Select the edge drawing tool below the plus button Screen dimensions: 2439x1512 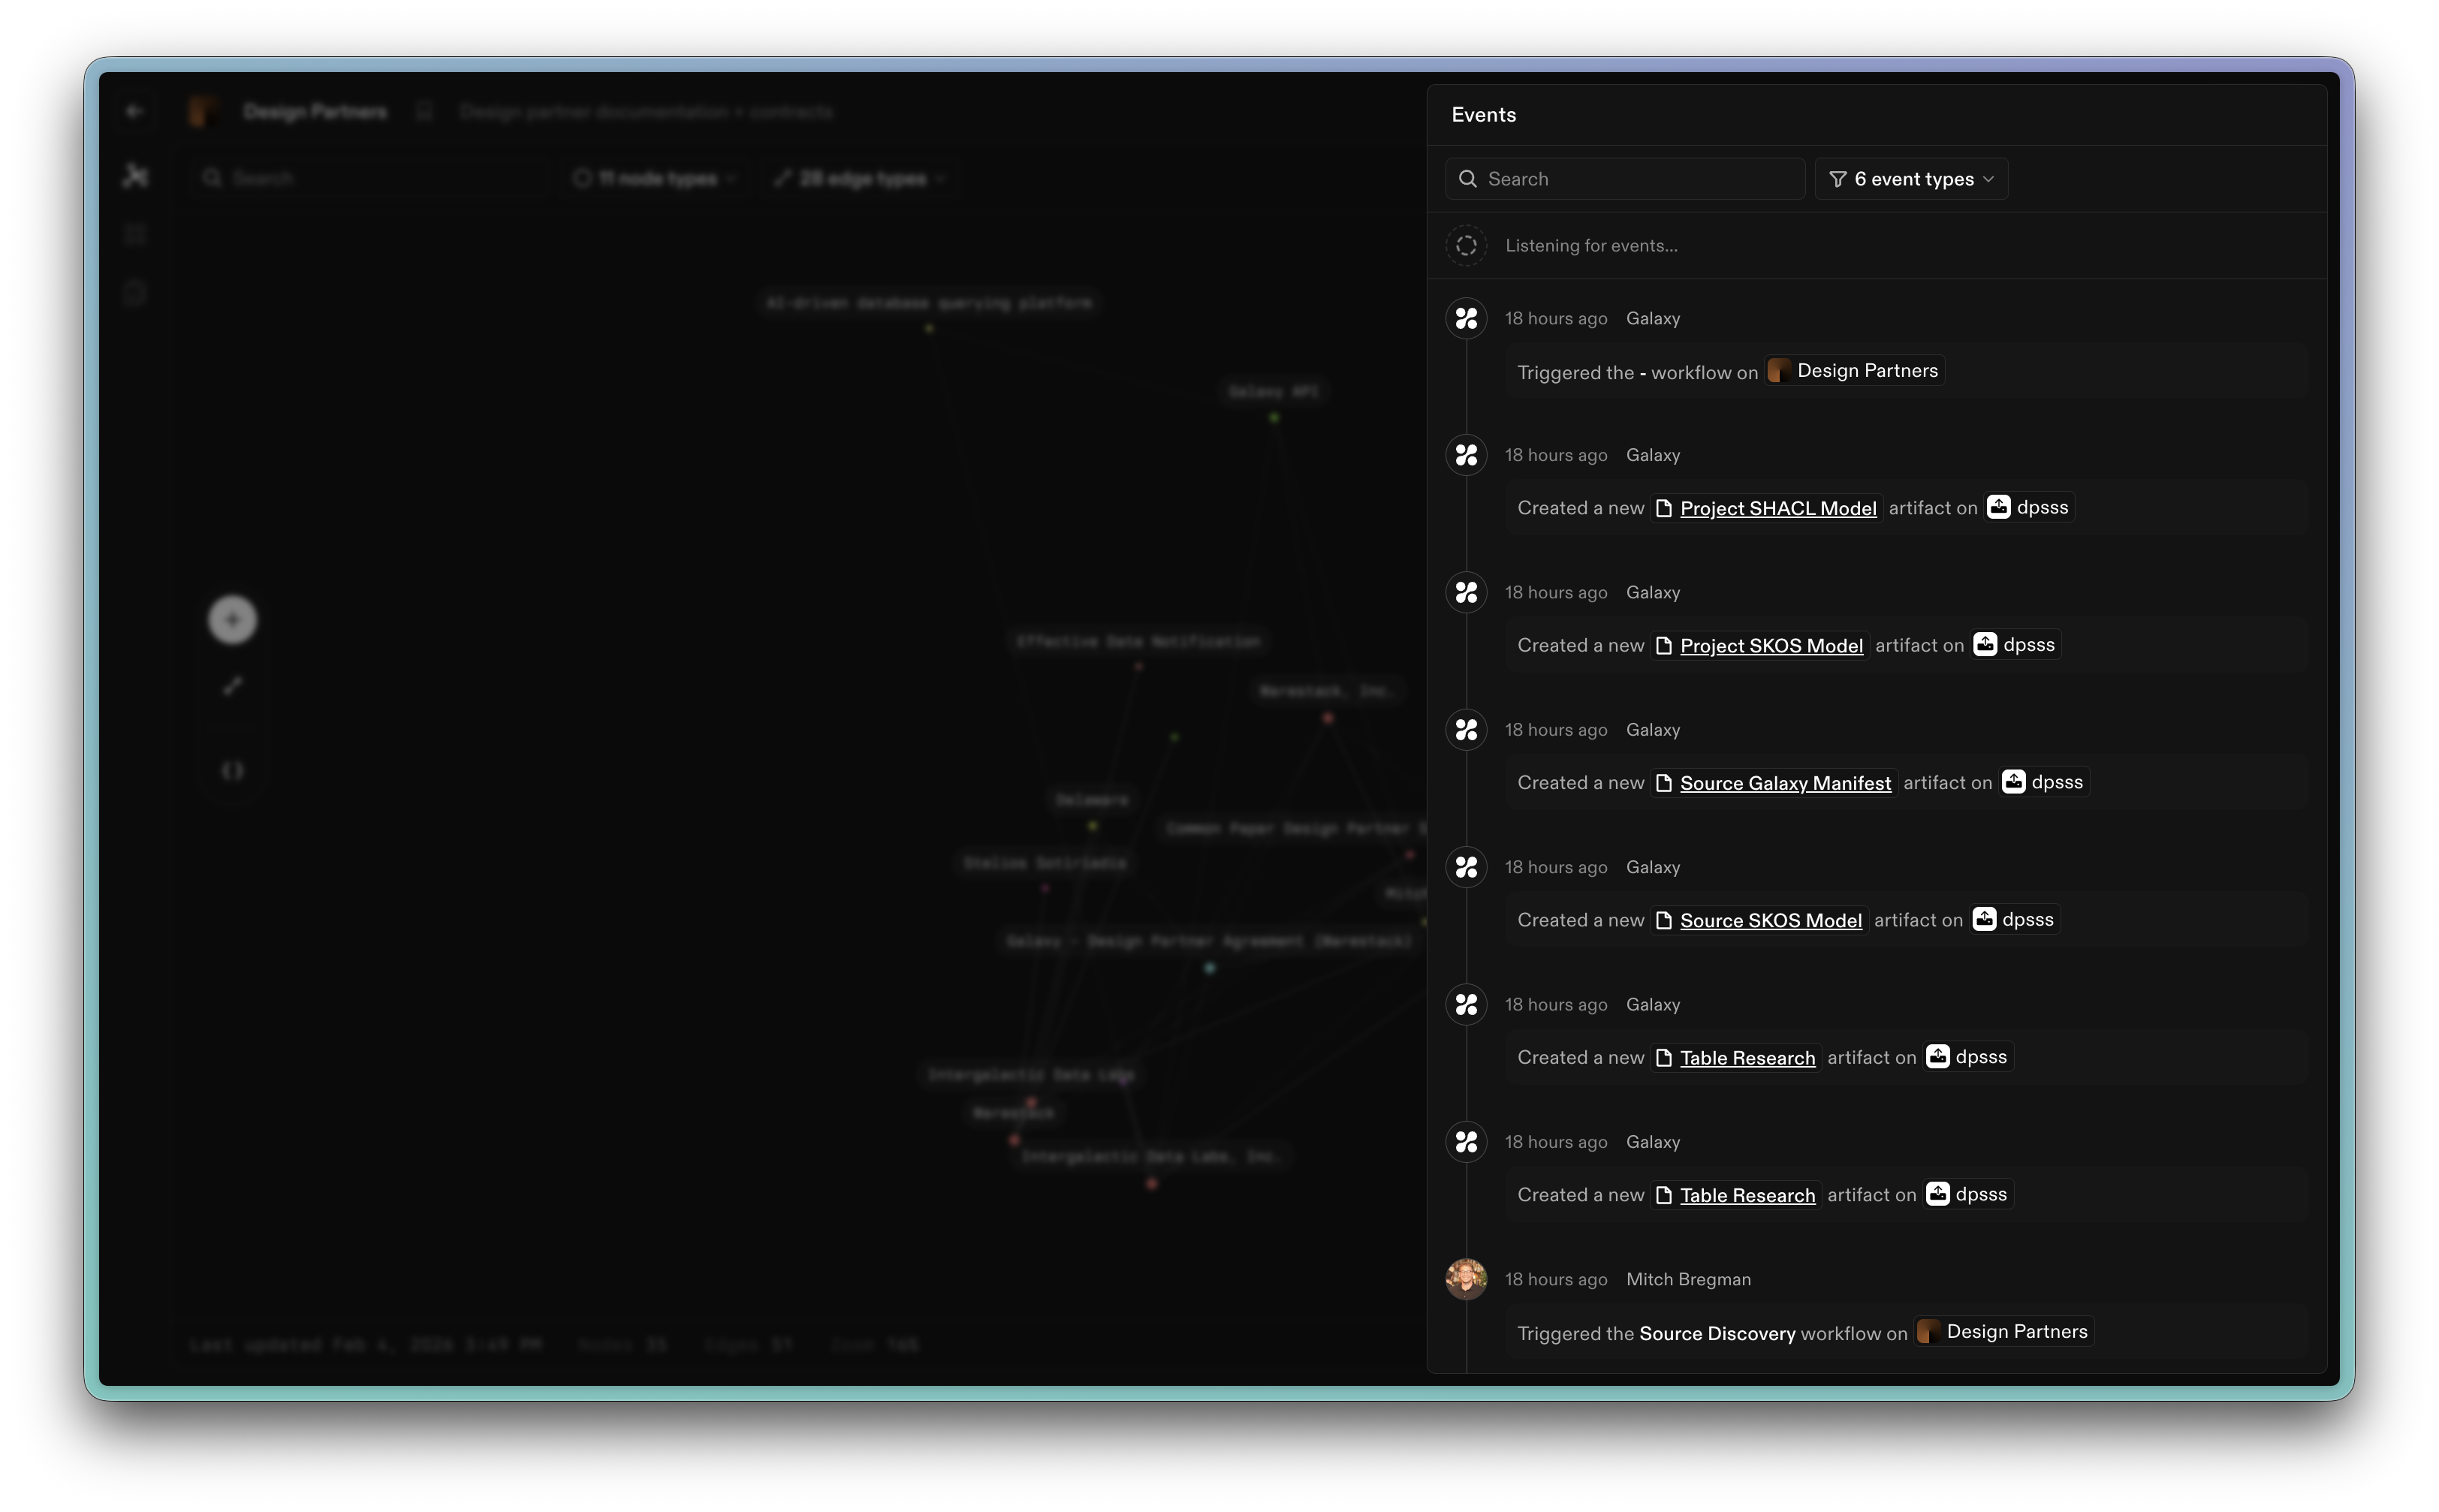[x=231, y=685]
